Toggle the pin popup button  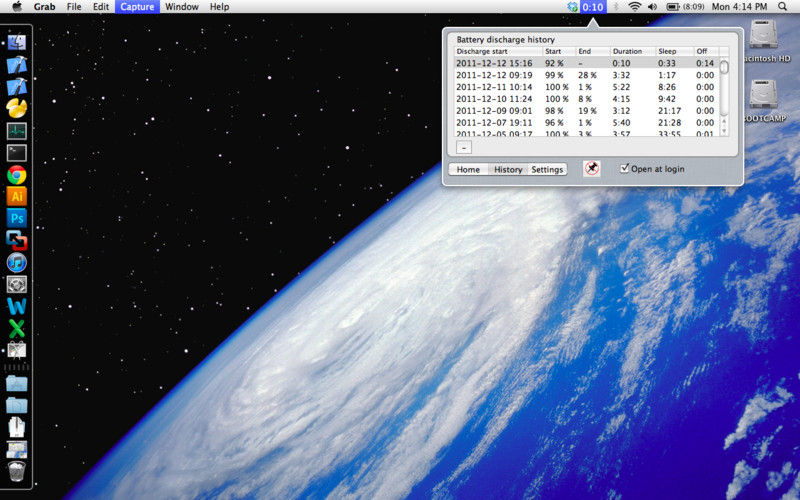pyautogui.click(x=592, y=169)
